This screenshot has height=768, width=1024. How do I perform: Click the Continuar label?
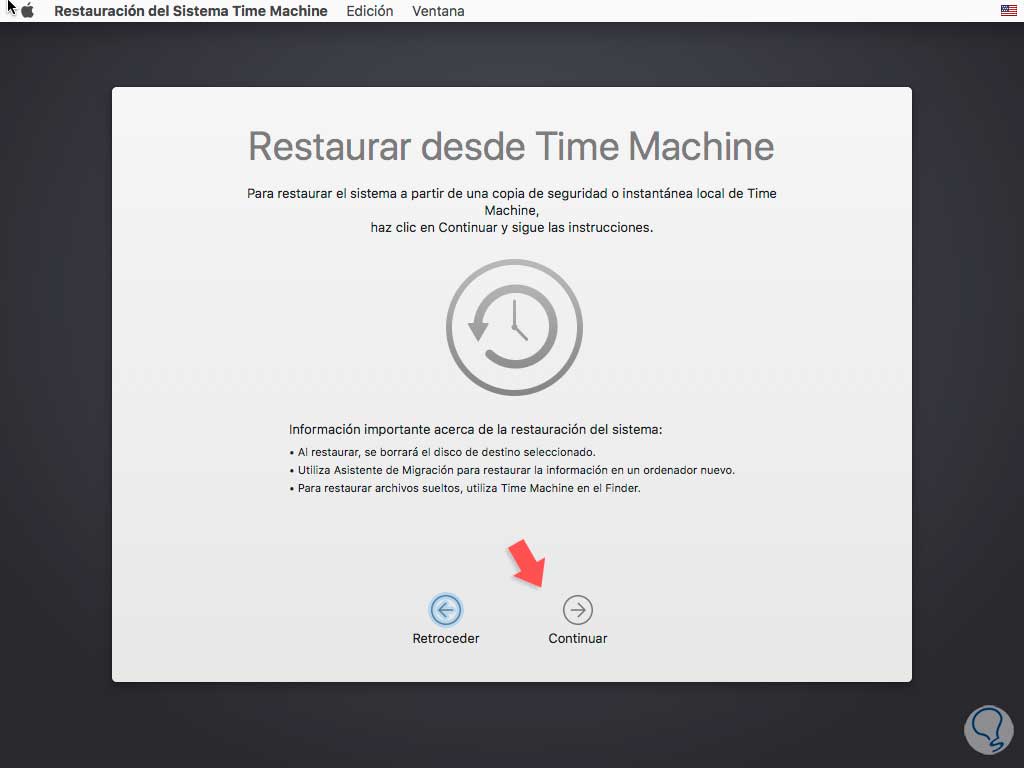(578, 639)
